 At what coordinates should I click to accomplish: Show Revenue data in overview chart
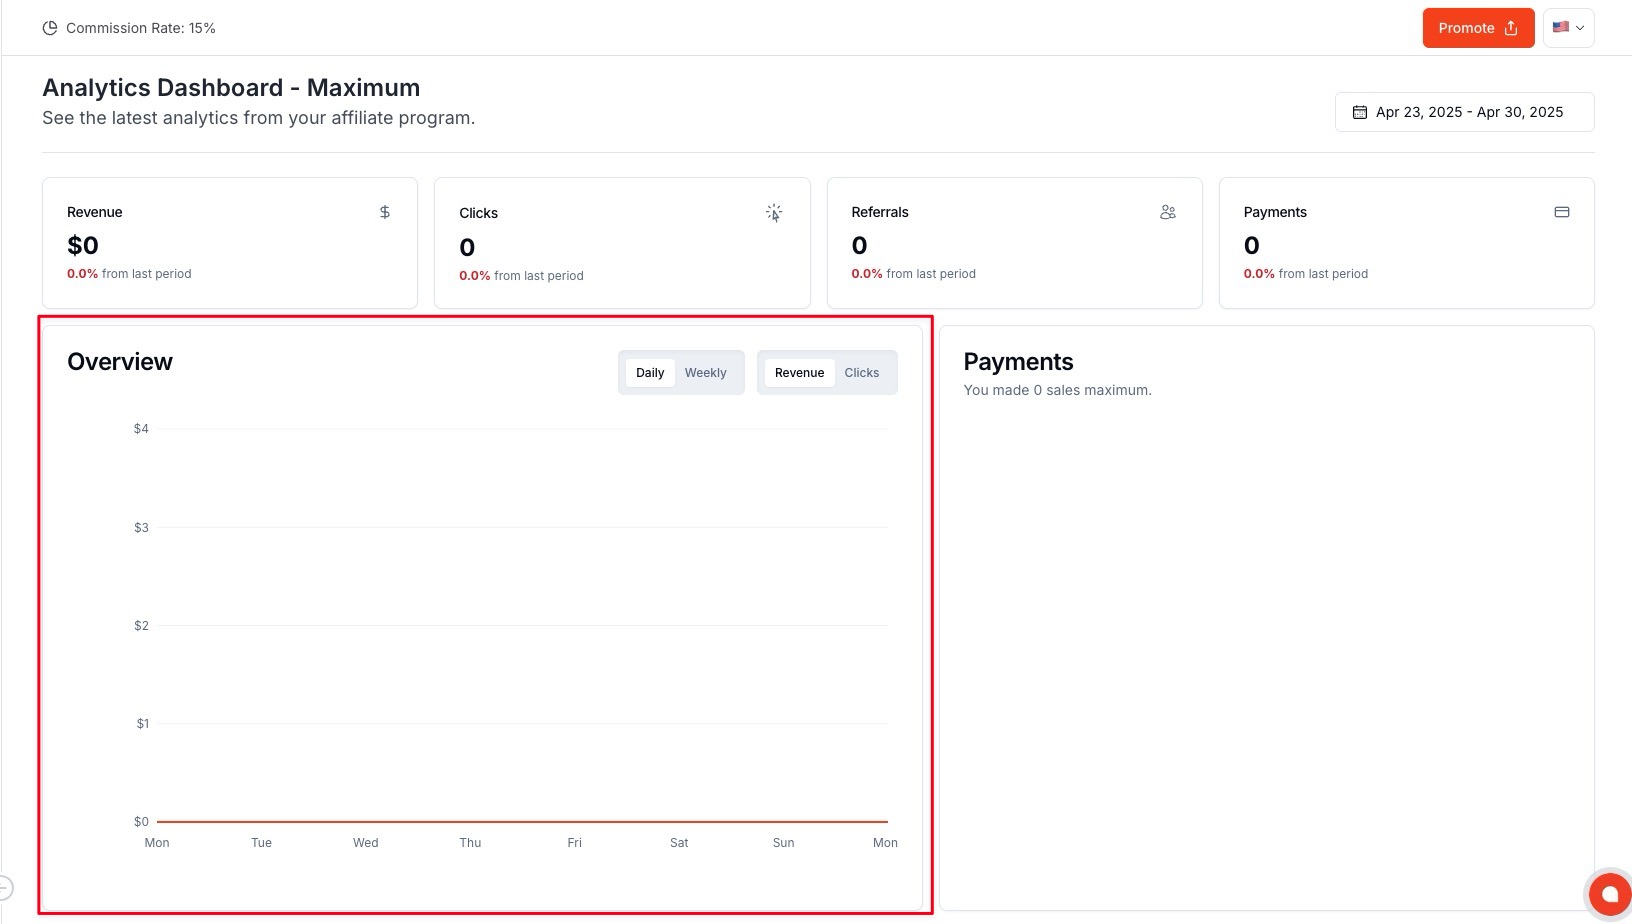coord(799,373)
